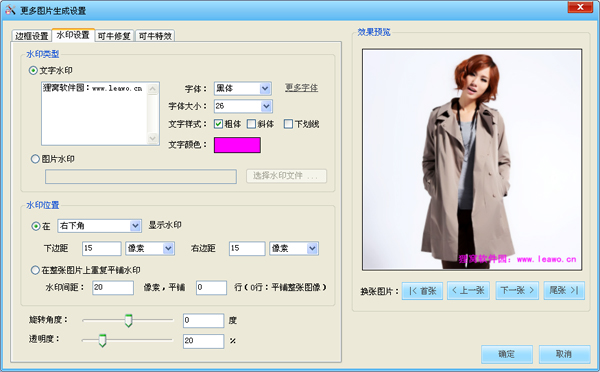Image resolution: width=600 pixels, height=372 pixels.
Task: Click the 平铺 rows input field
Action: 211,288
